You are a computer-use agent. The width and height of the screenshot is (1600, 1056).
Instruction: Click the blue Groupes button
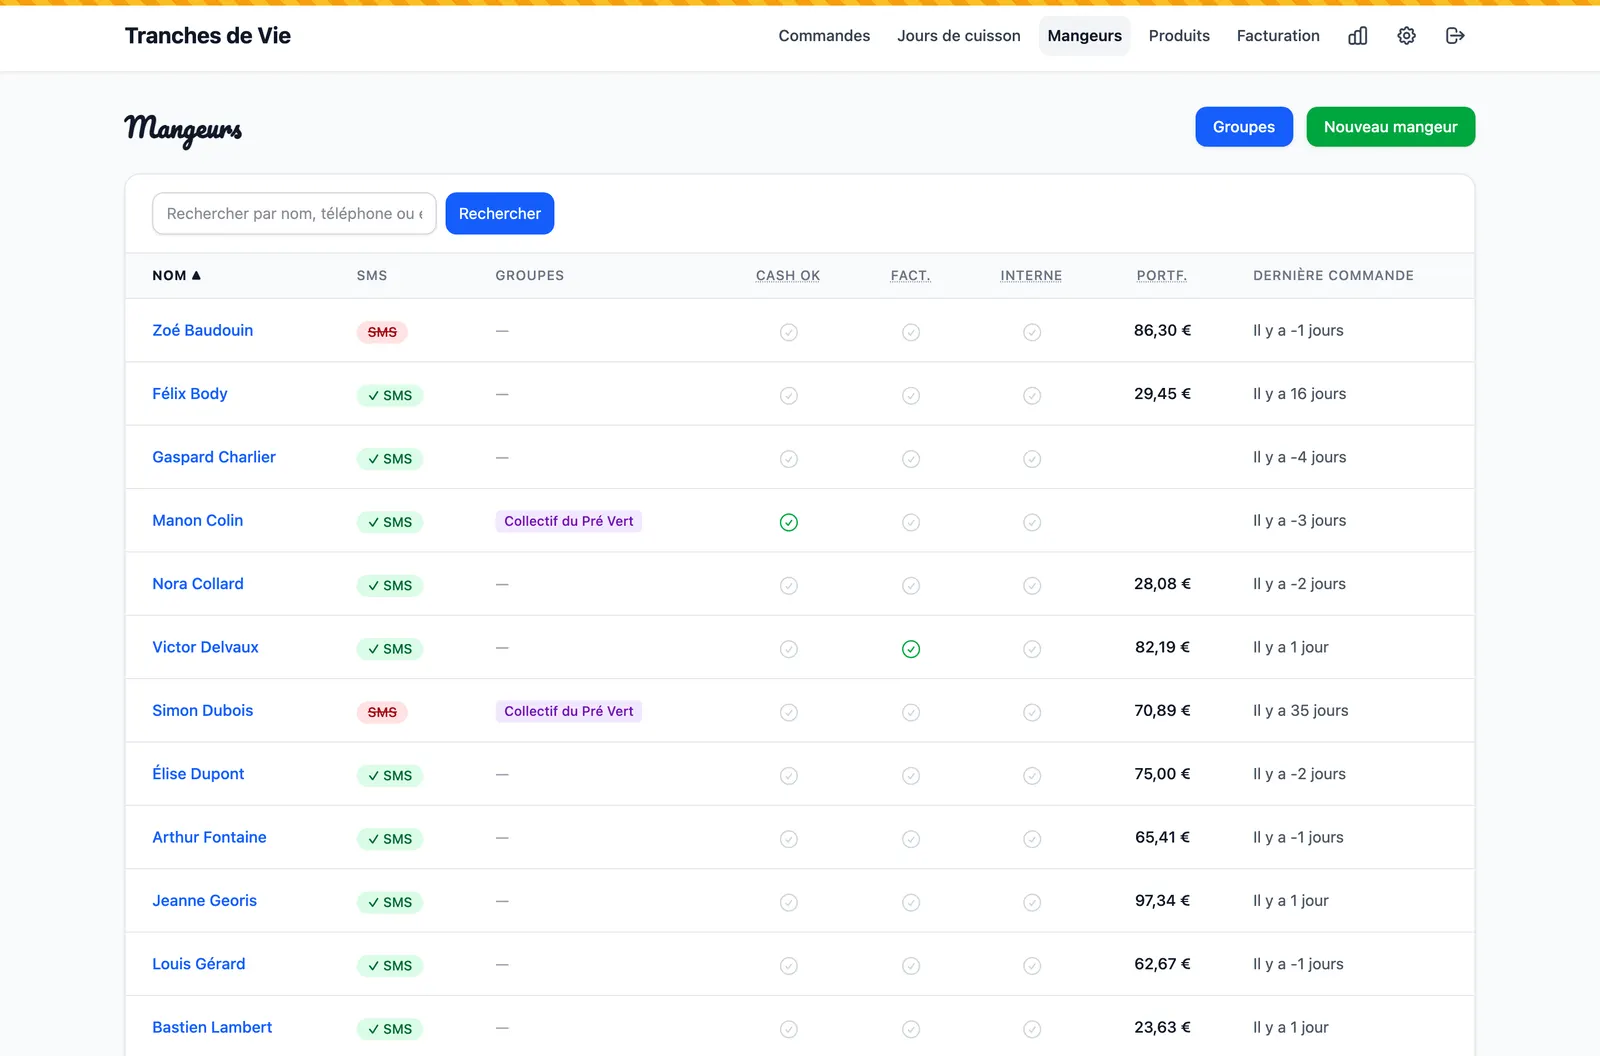1244,127
